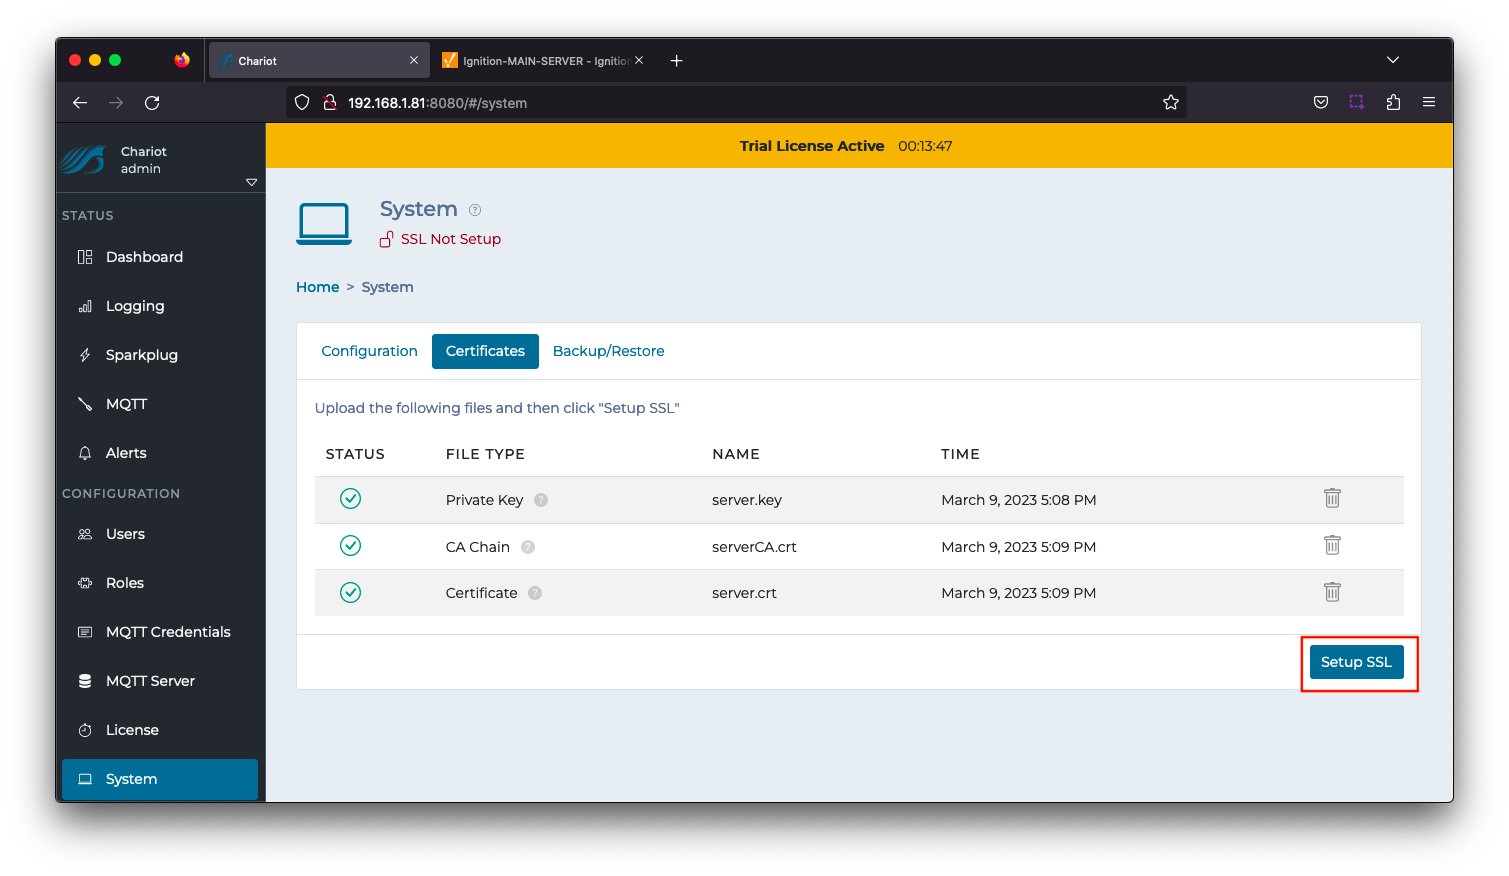Expand the admin user dropdown arrow
The height and width of the screenshot is (876, 1509).
(x=251, y=182)
